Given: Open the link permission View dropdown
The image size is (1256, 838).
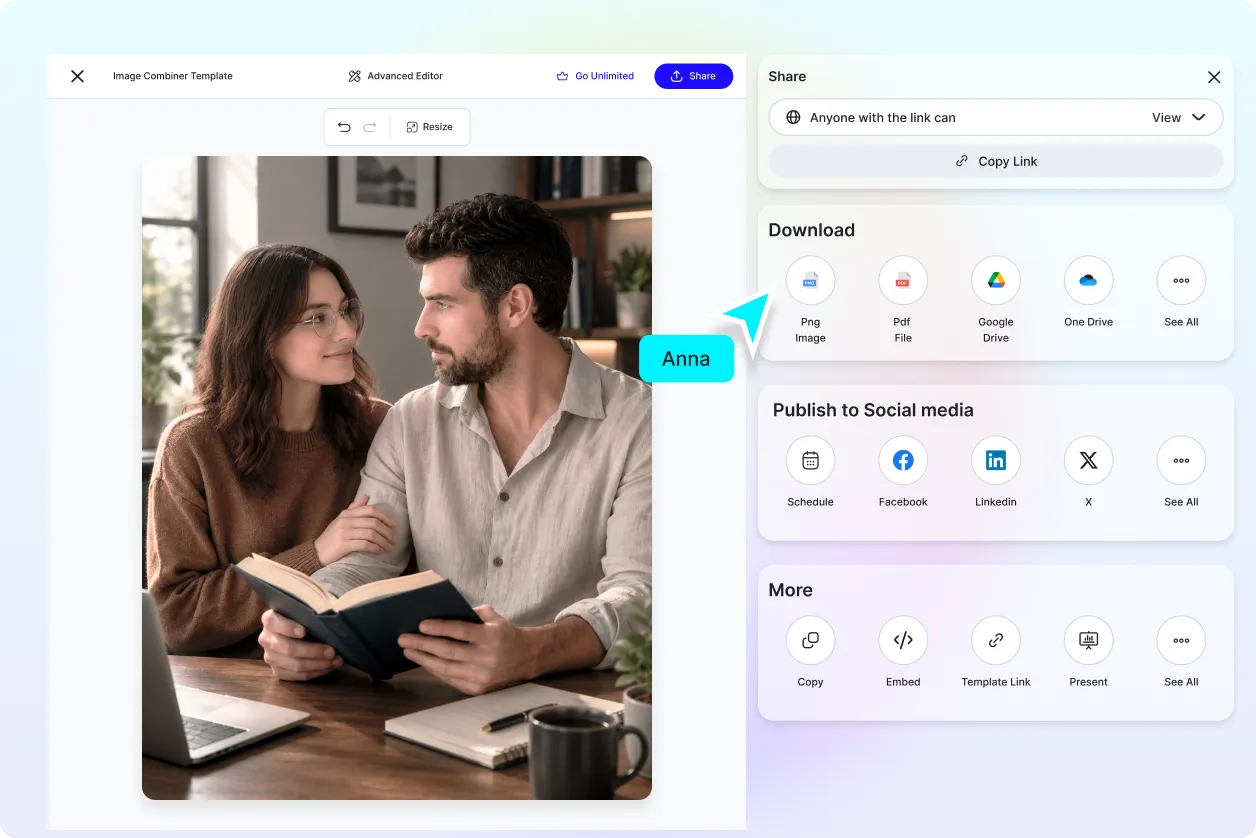Looking at the screenshot, I should (x=1178, y=117).
